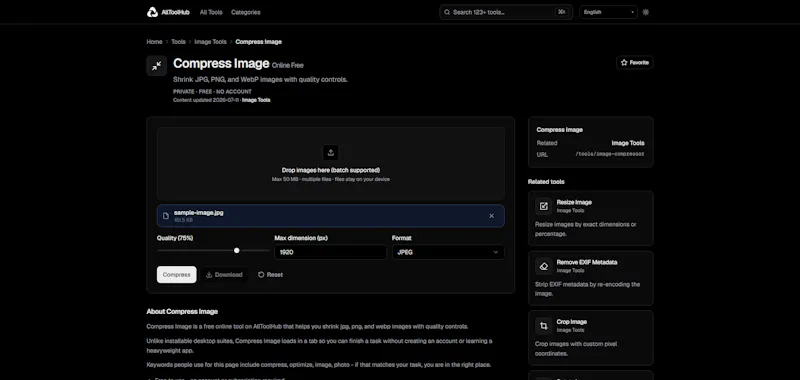Focus the Search 123+ tools field
800x380 pixels.
coord(506,12)
